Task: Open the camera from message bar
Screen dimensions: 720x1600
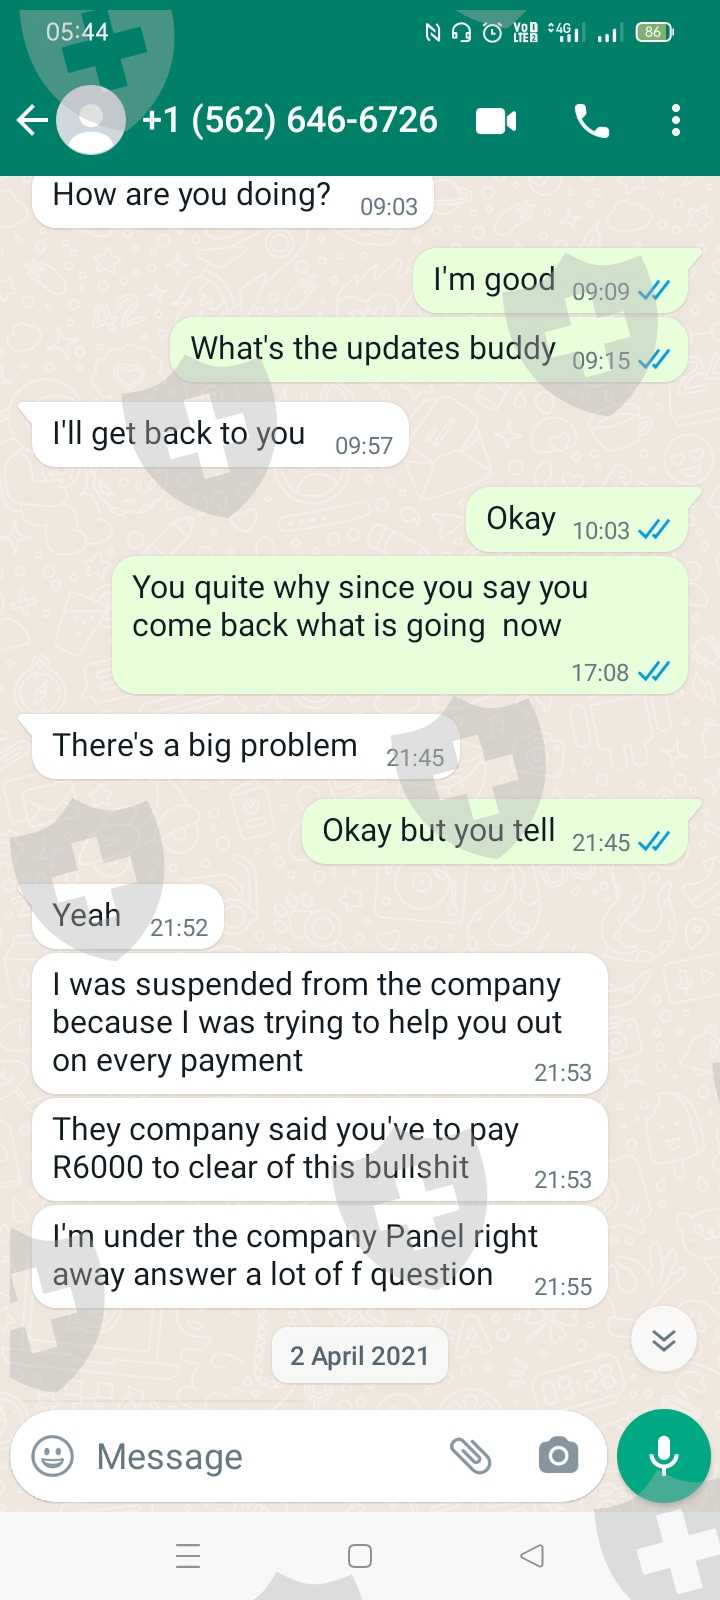Action: tap(558, 1456)
